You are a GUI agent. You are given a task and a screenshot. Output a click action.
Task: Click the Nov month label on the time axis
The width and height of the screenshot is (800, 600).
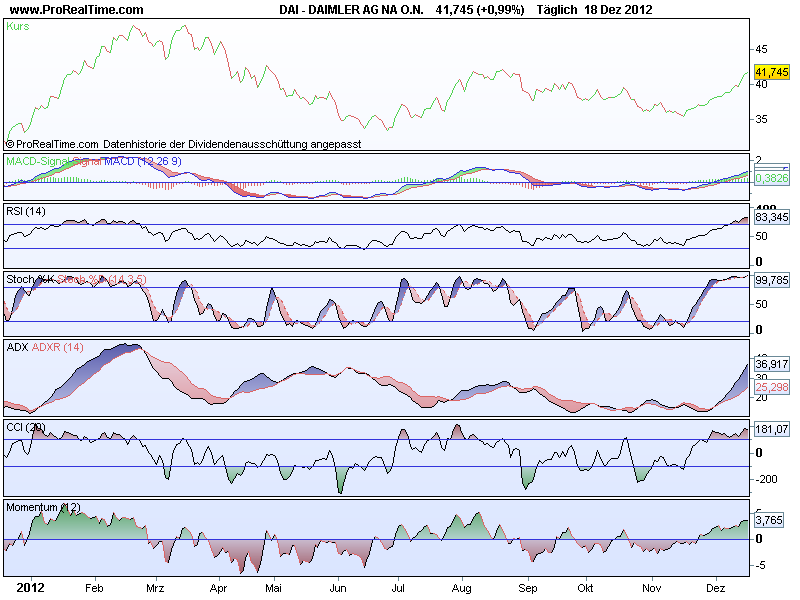pos(651,588)
